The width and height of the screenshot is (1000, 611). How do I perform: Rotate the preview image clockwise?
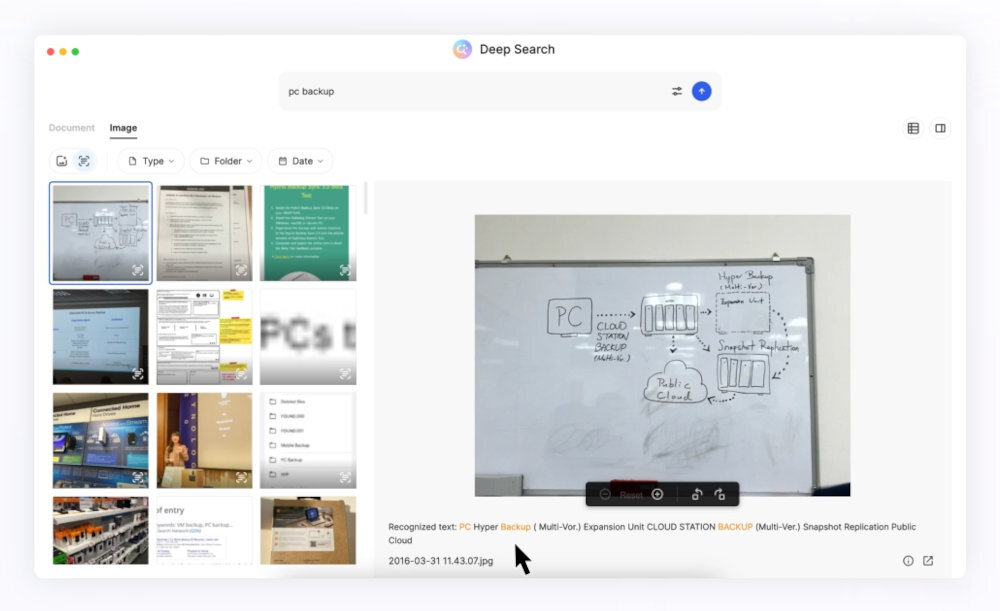point(719,494)
